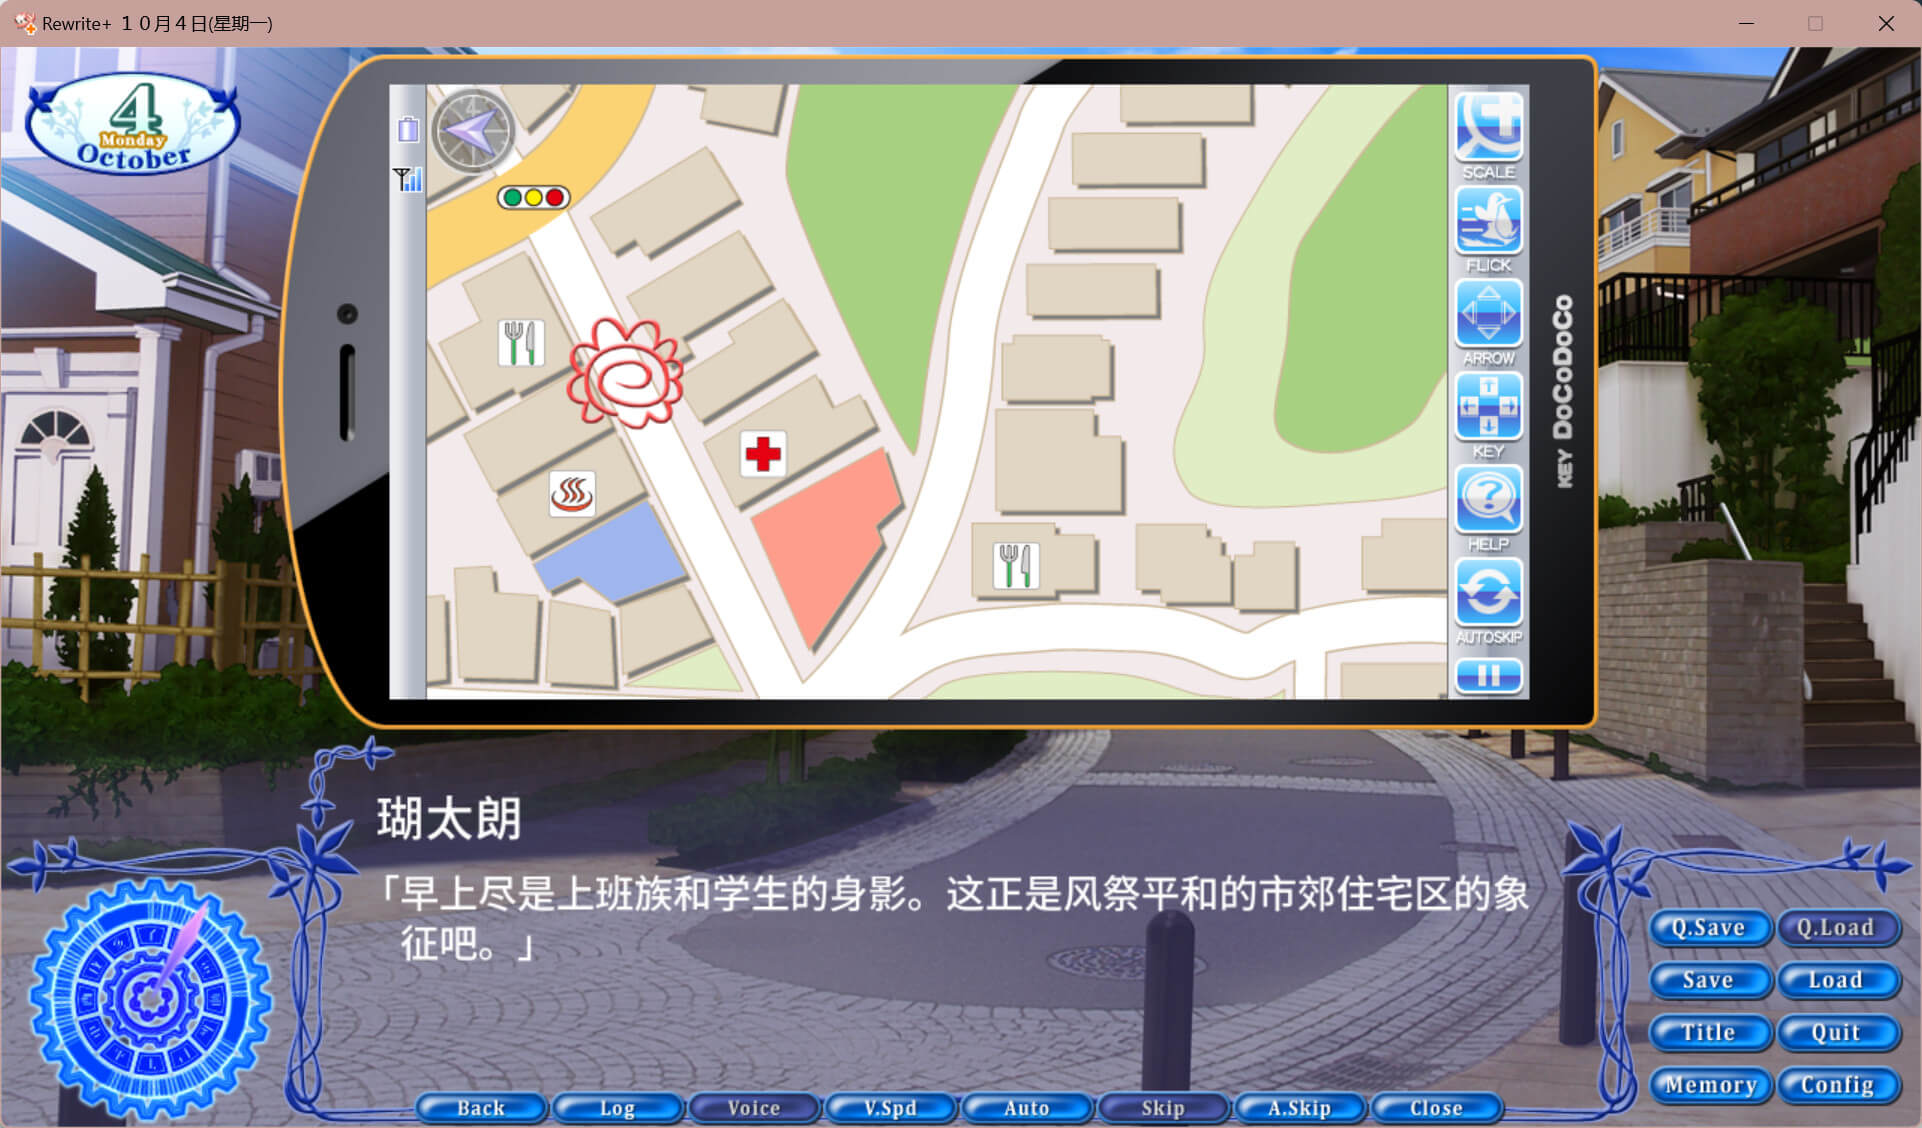This screenshot has width=1922, height=1128.
Task: Toggle the Skip mode button
Action: (x=1162, y=1108)
